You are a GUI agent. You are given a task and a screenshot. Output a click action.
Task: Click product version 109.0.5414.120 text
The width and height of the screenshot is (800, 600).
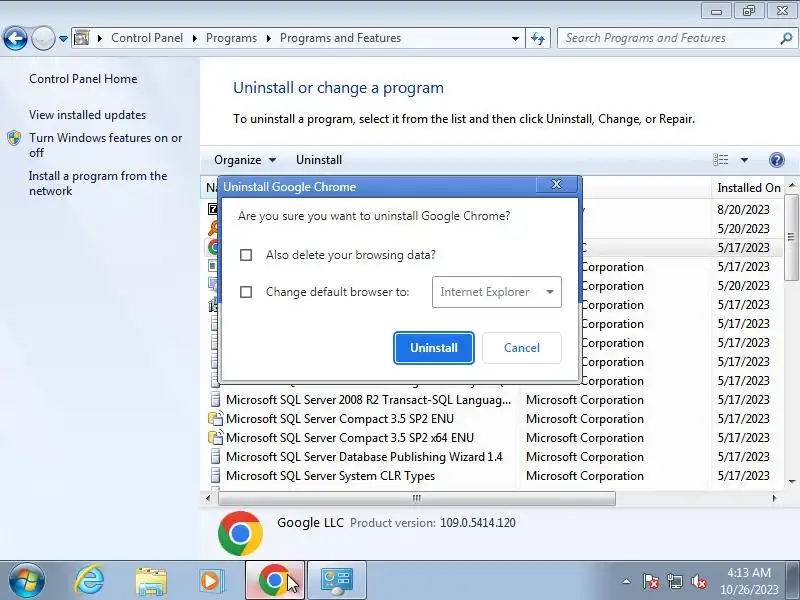pos(478,523)
